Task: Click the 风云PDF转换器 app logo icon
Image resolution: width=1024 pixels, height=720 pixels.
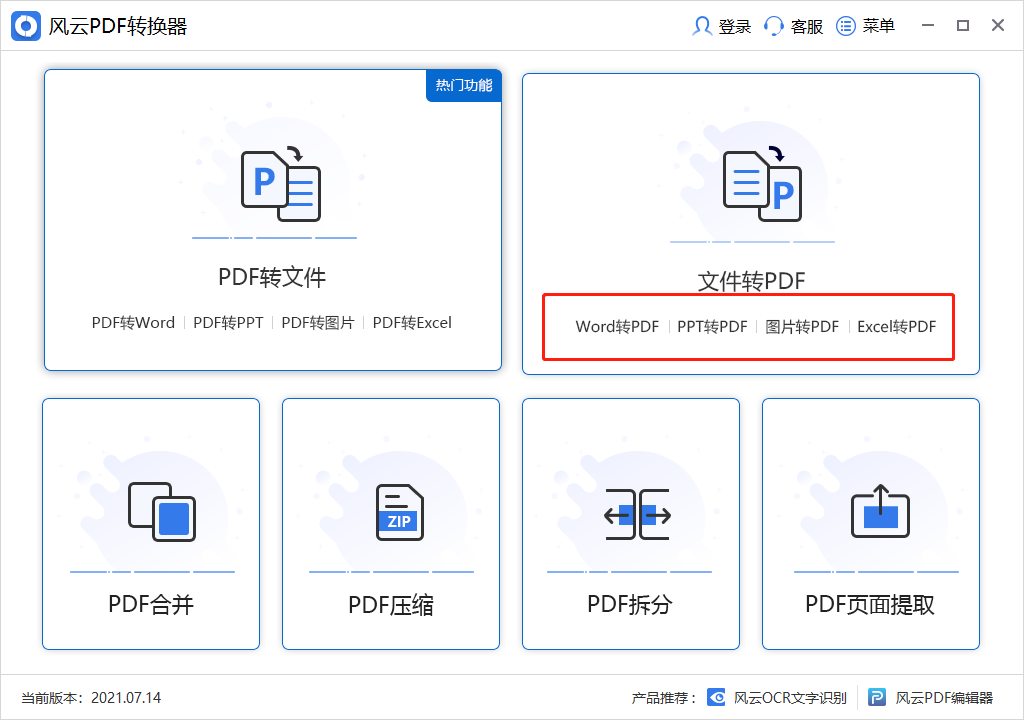Action: click(26, 26)
